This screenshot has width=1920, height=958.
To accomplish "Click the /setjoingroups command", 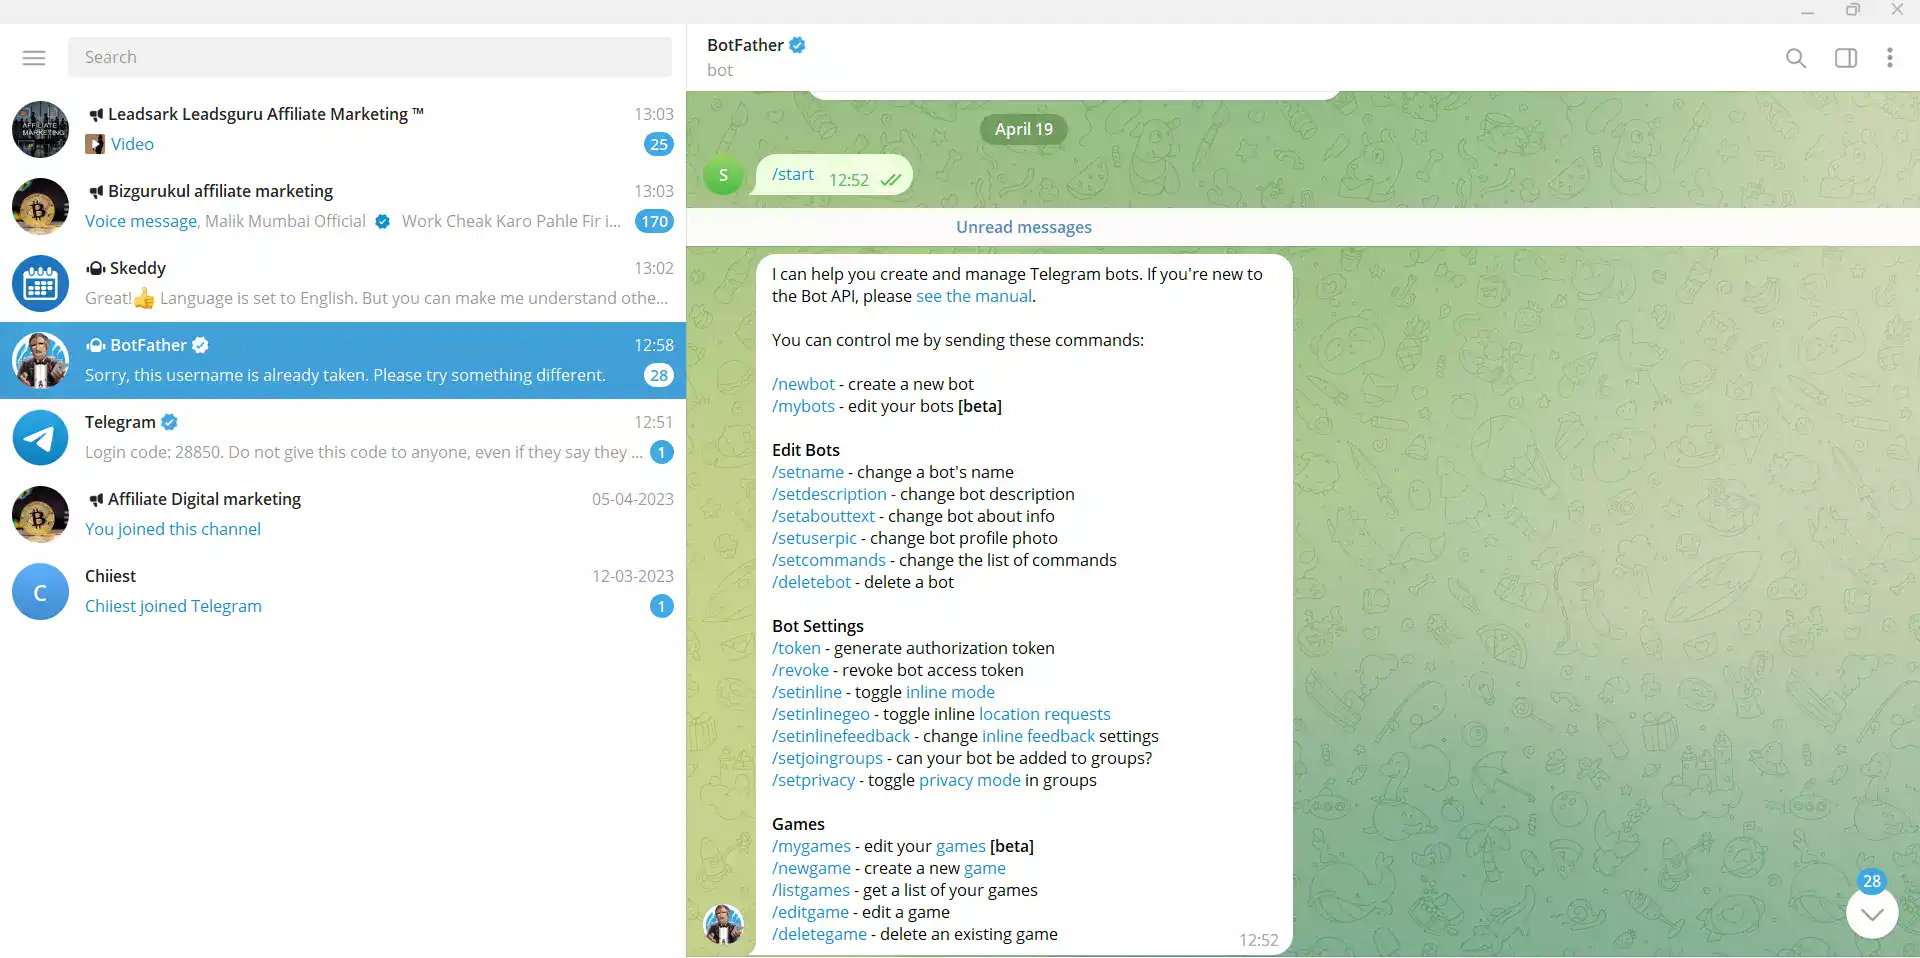I will [827, 758].
